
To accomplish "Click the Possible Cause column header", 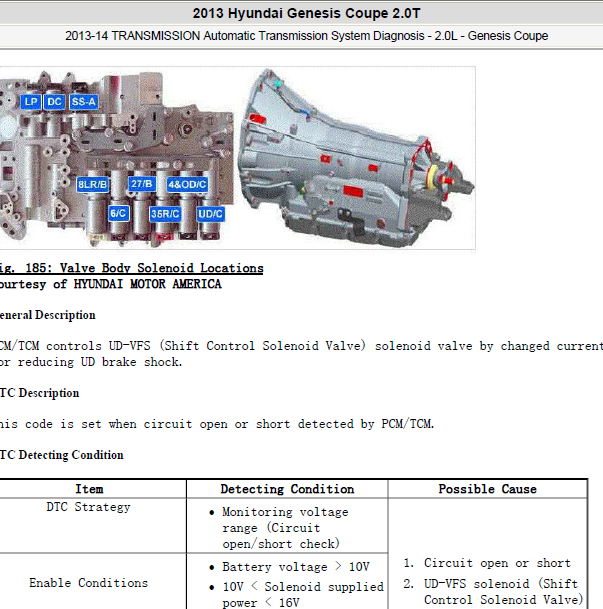I will [x=487, y=489].
